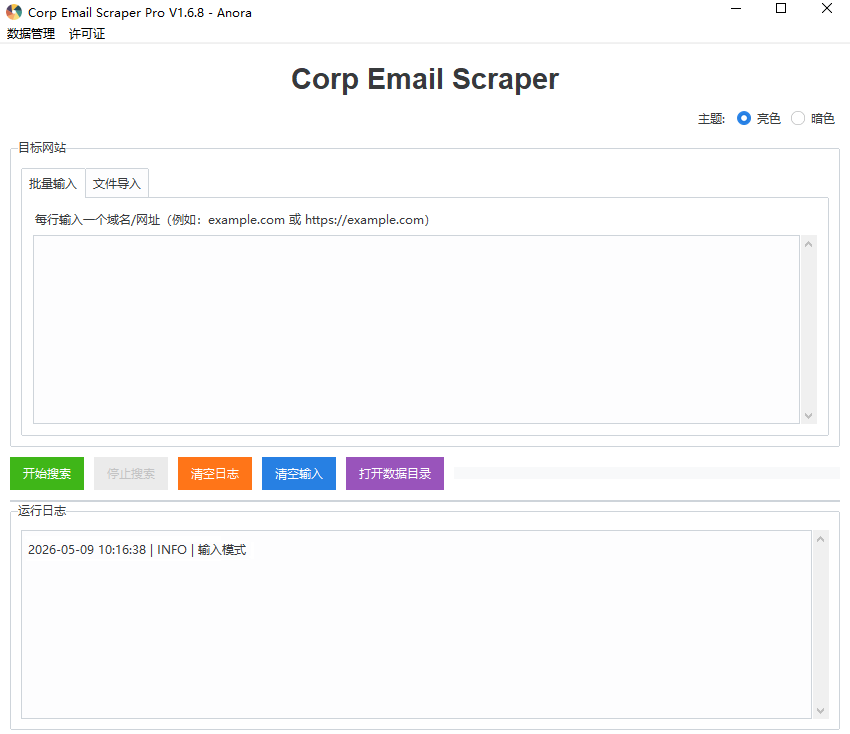850x734 pixels.
Task: Focus the domain list text area
Action: pos(416,329)
